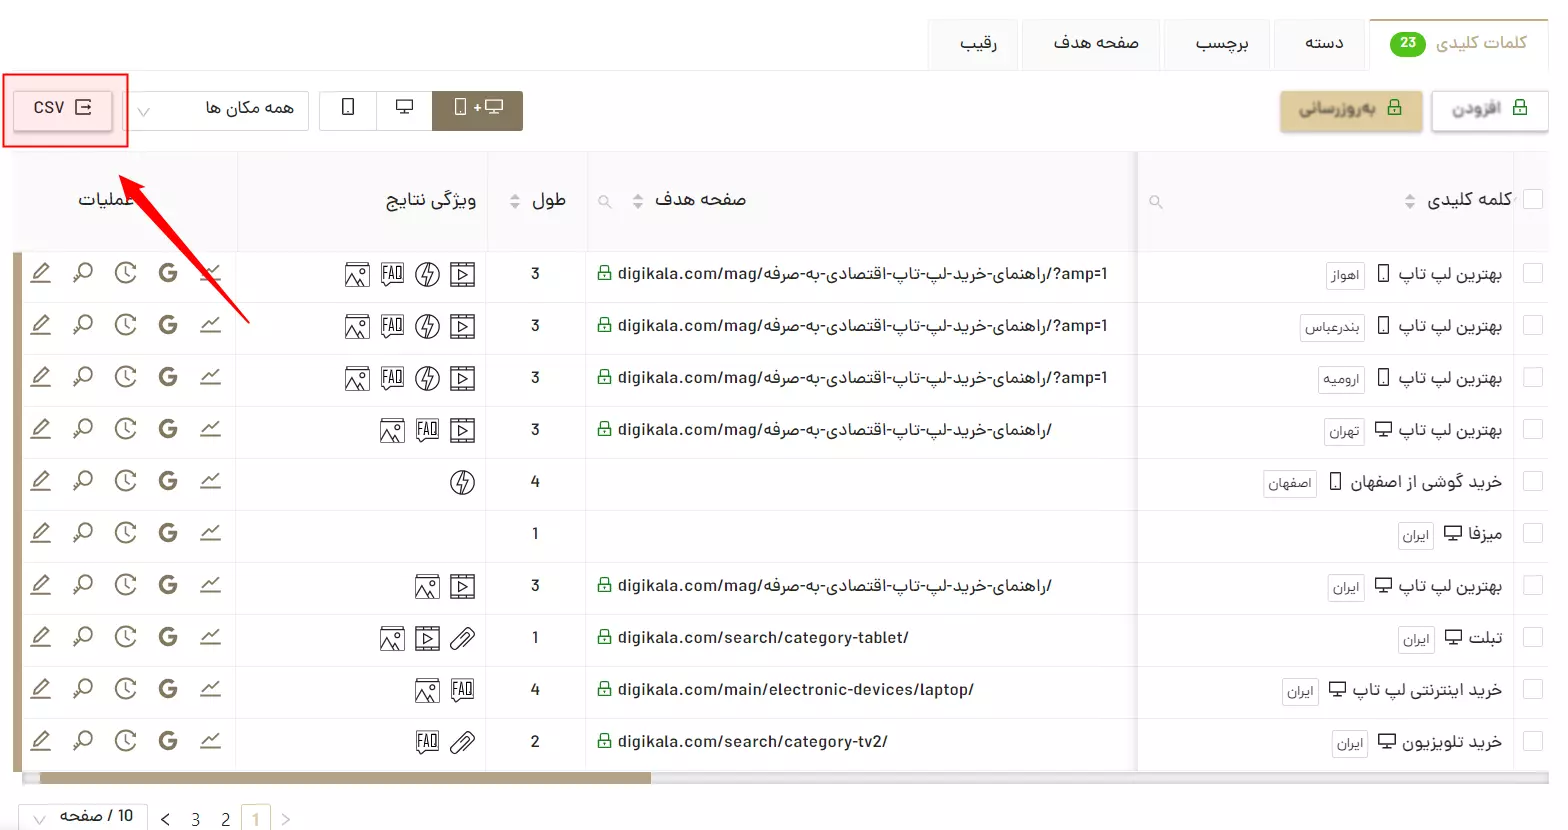Click the تهران location tag

click(1344, 431)
